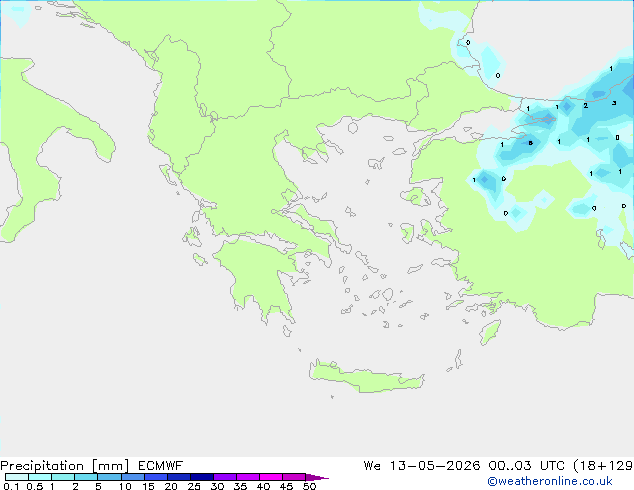This screenshot has height=490, width=634.
Task: Click the '3' precipitation value on the map
Action: click(x=614, y=103)
